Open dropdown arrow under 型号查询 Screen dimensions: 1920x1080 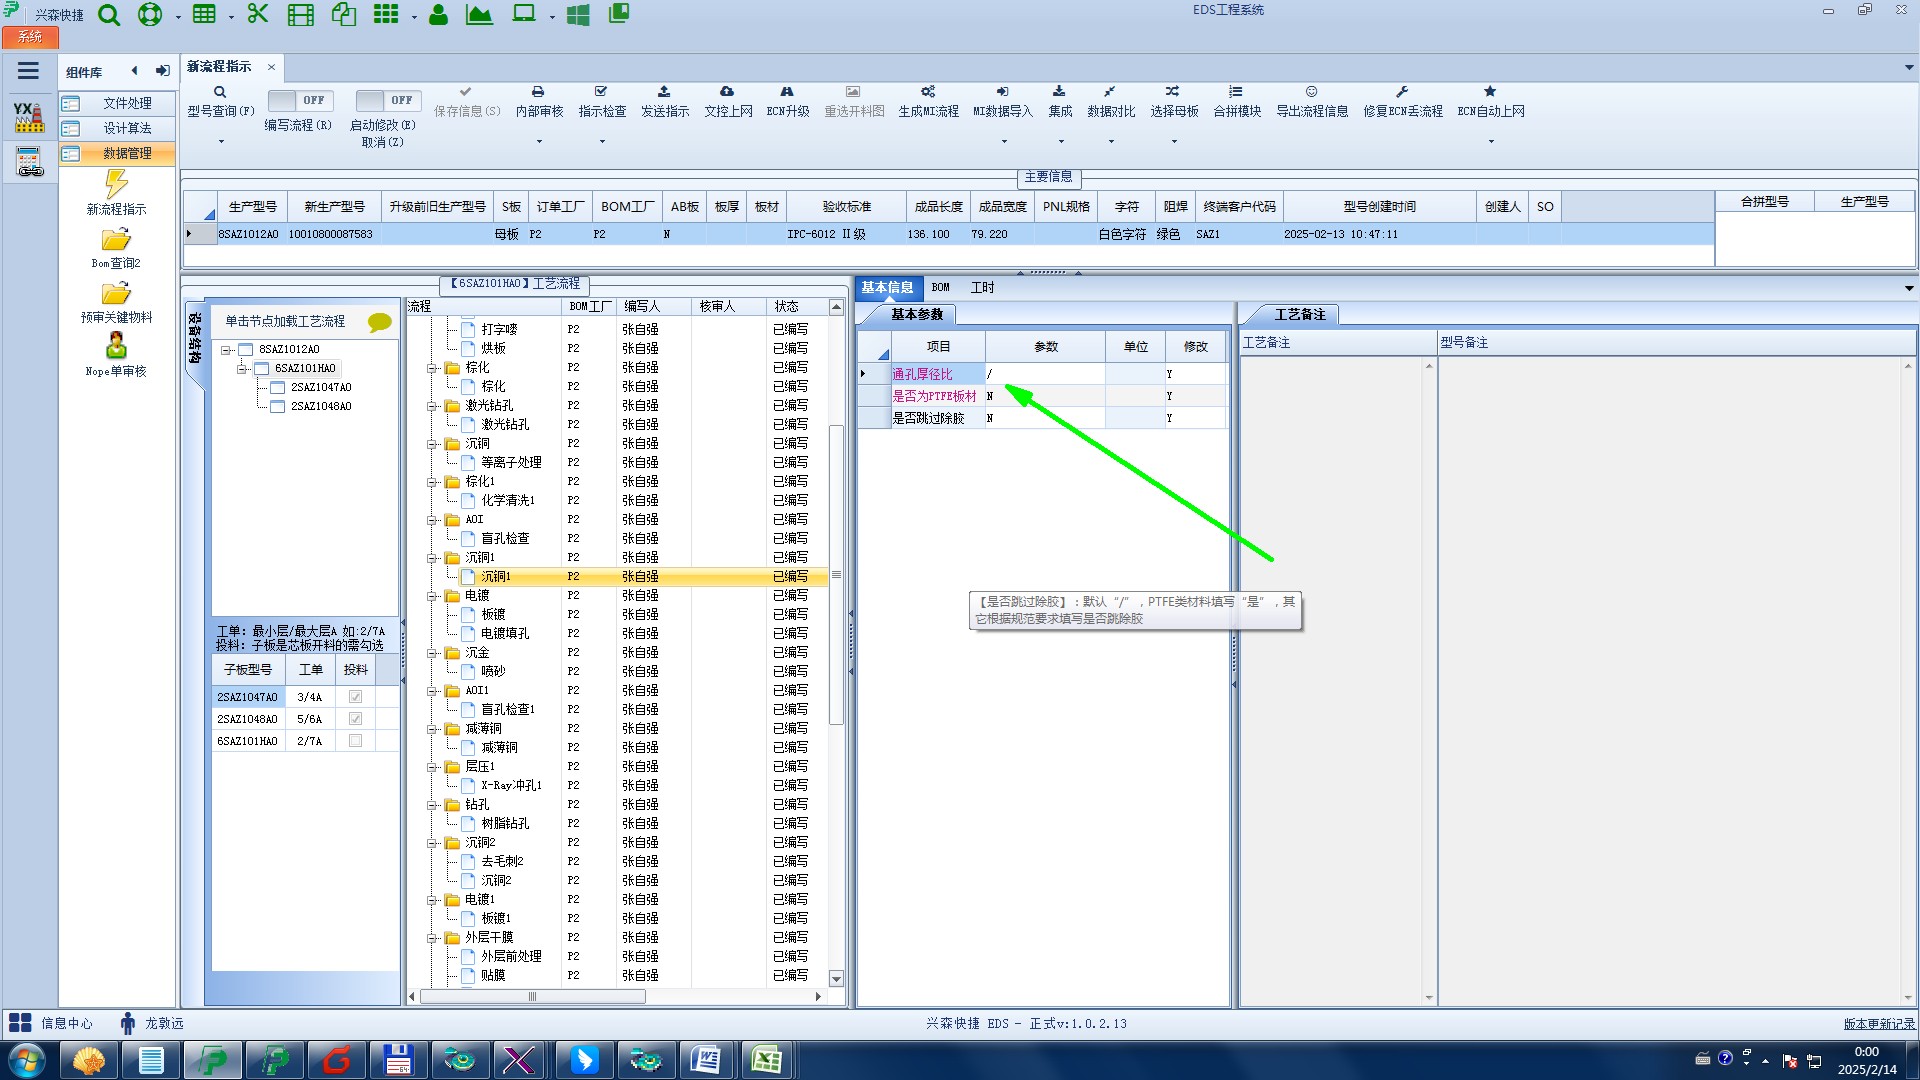221,142
